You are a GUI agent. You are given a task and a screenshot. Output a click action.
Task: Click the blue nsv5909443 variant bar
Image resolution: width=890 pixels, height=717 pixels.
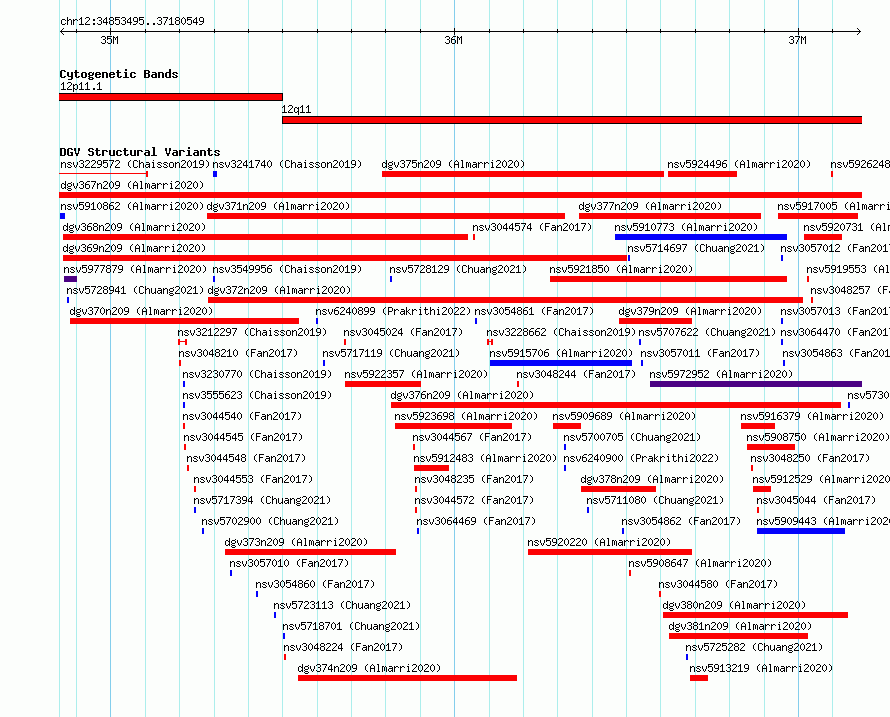(801, 531)
